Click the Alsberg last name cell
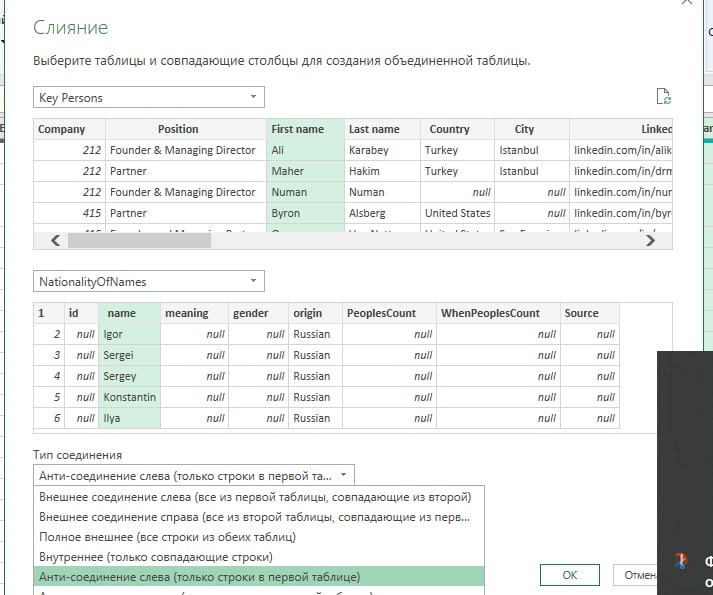This screenshot has width=713, height=595. (382, 213)
